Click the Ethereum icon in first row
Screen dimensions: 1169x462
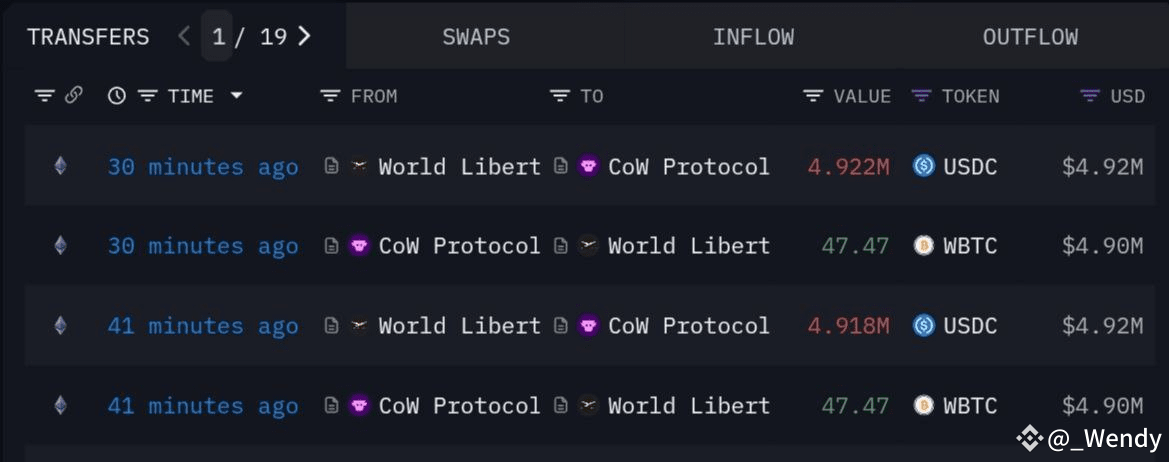pyautogui.click(x=60, y=166)
